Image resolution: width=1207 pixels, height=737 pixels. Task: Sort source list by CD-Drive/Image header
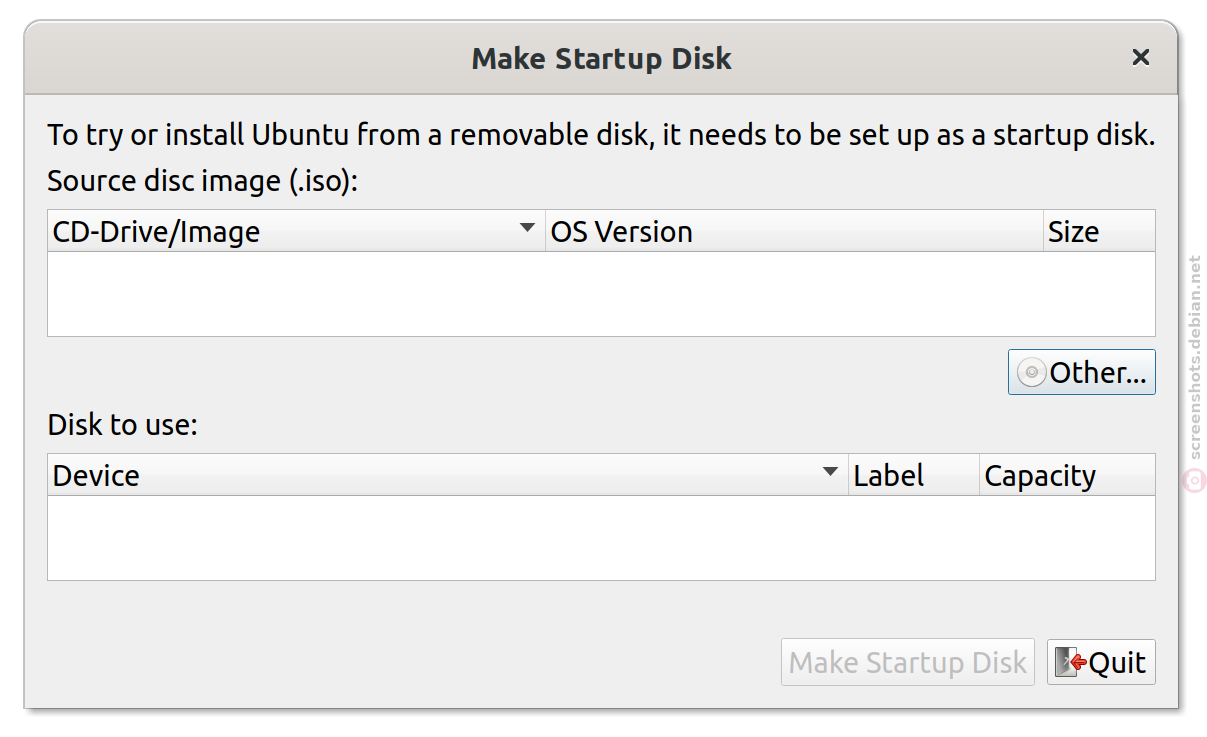tap(296, 231)
